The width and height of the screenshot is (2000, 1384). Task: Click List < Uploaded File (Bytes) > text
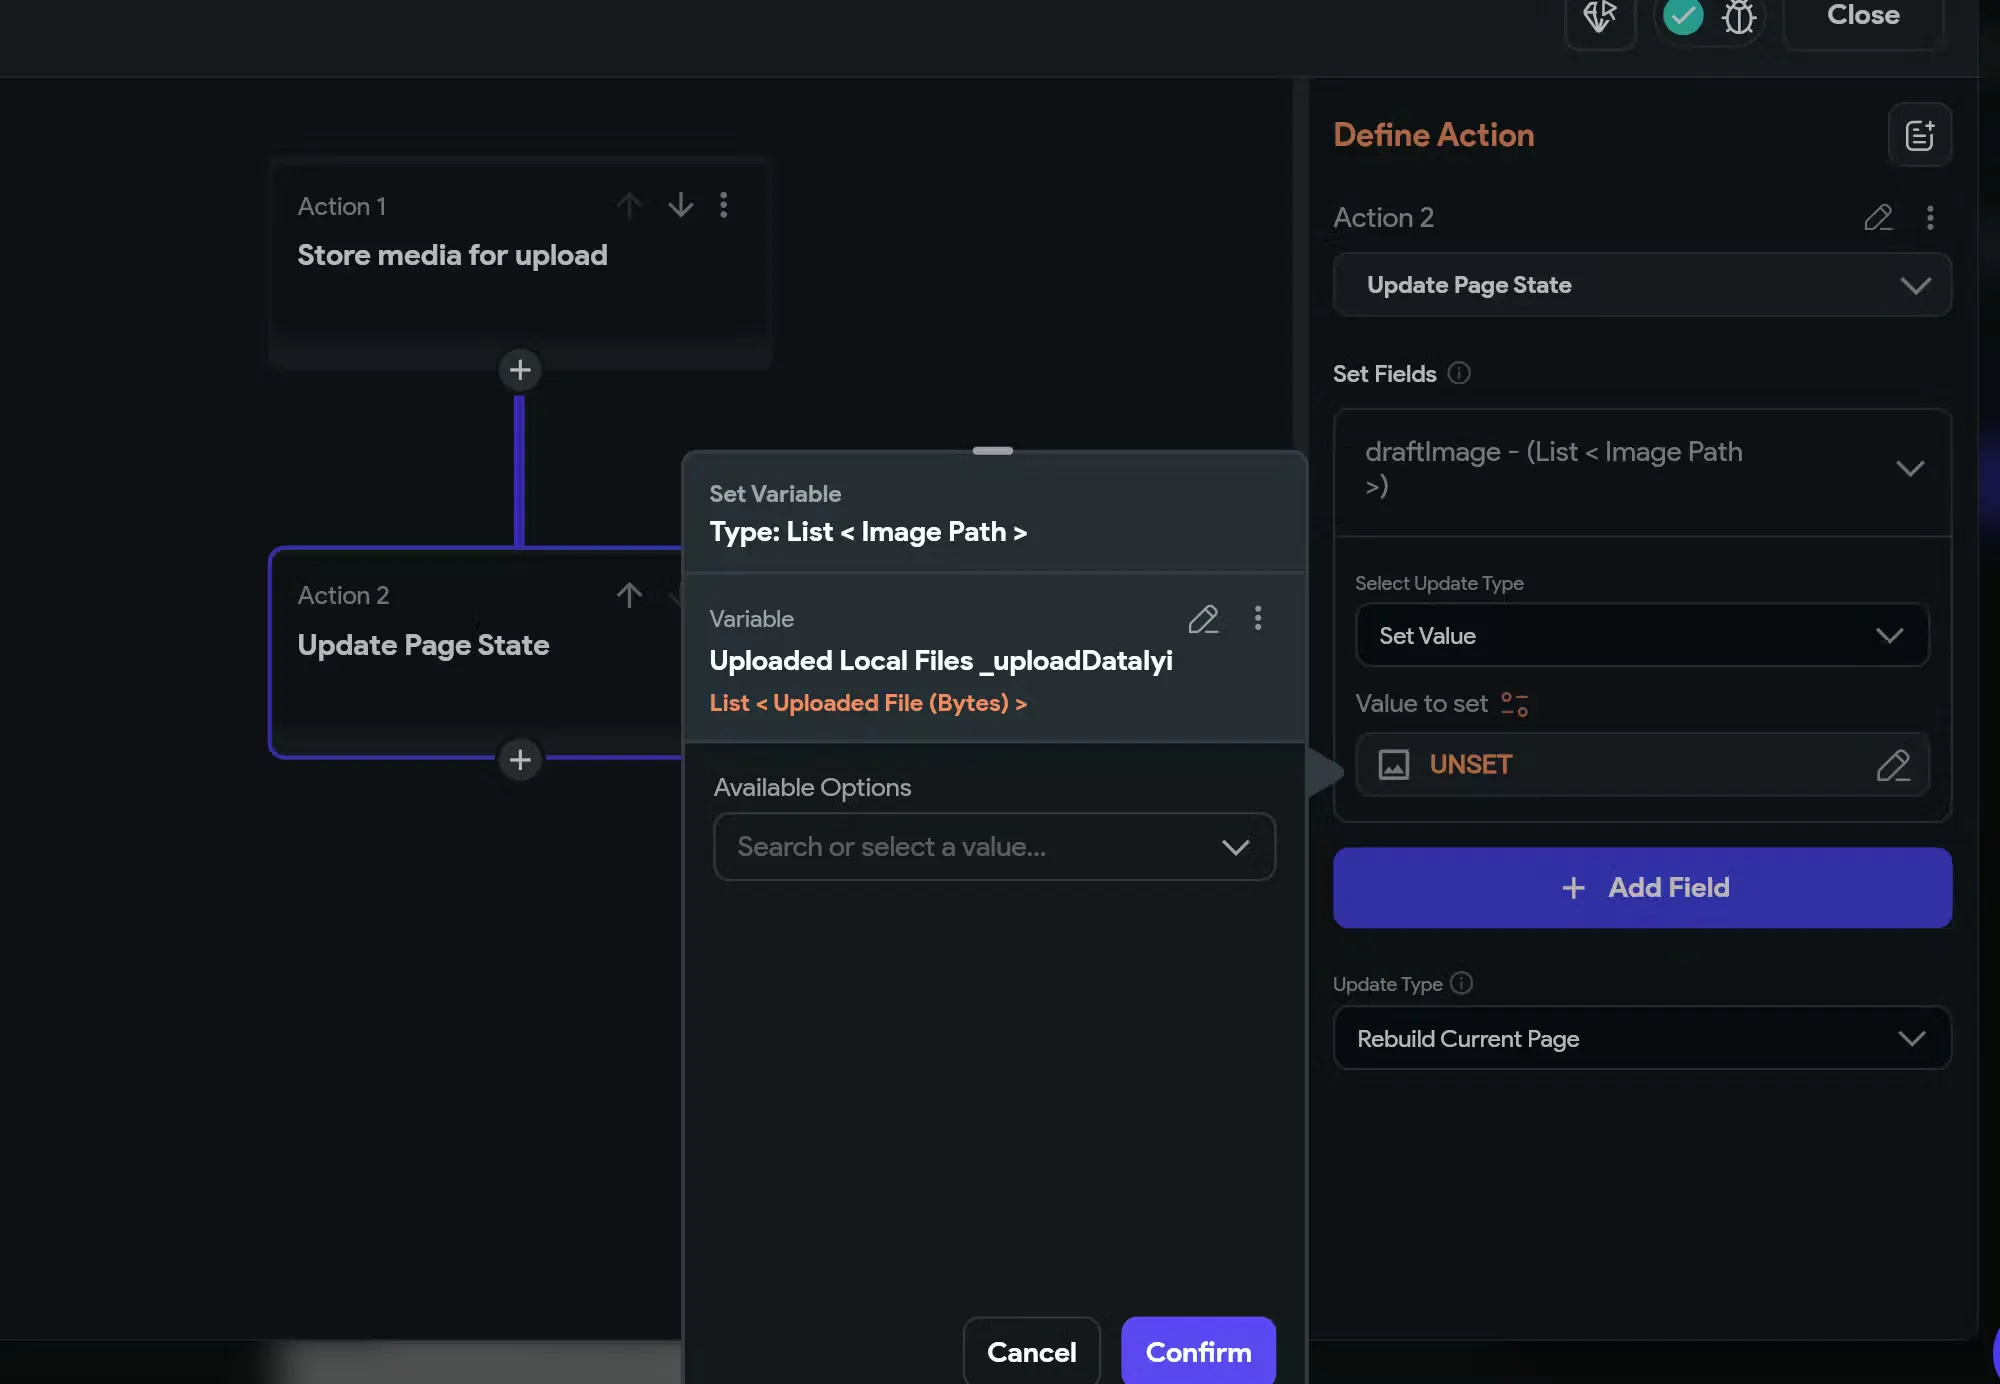click(x=868, y=703)
